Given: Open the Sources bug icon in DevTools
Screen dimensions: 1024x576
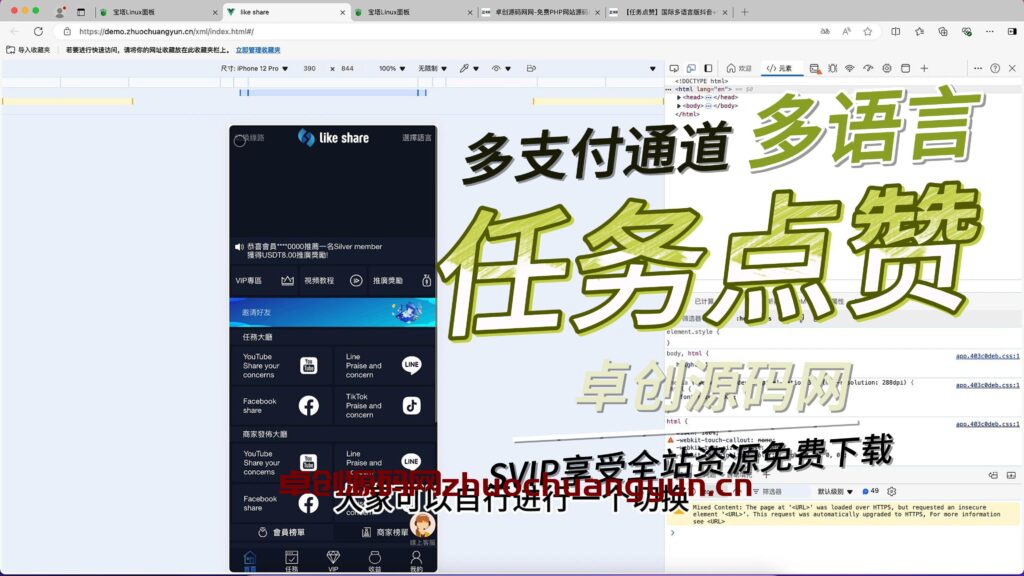Looking at the screenshot, I should click(833, 68).
